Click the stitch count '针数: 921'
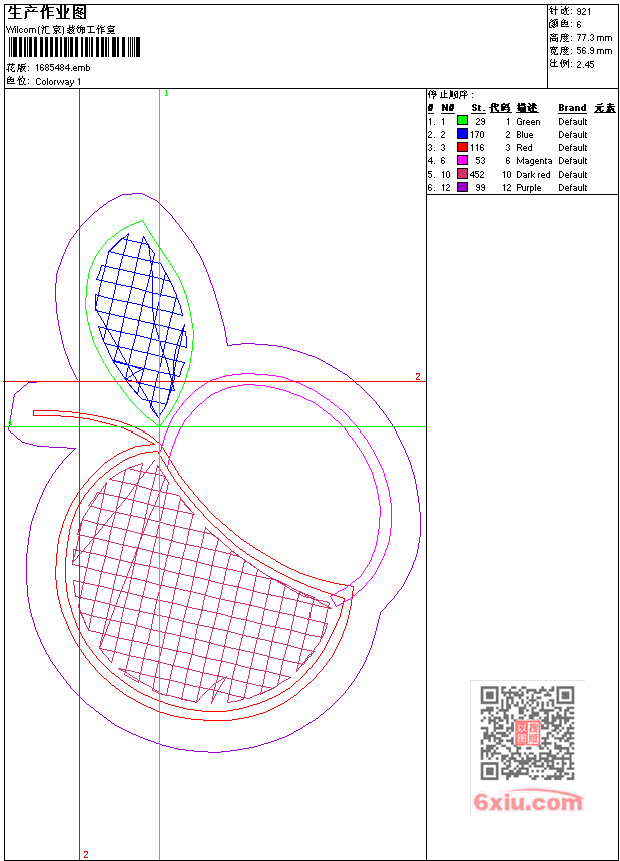 [570, 11]
